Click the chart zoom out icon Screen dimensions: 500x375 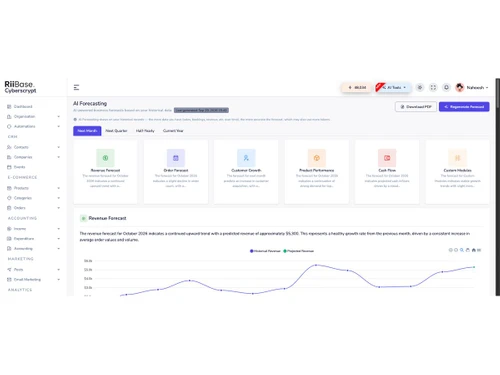click(x=456, y=250)
